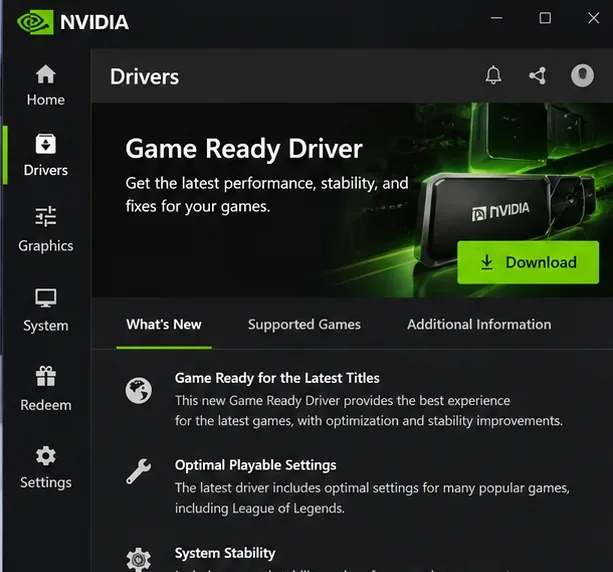Screen dimensions: 613x572
Task: Open the Graphics settings section
Action: click(46, 230)
